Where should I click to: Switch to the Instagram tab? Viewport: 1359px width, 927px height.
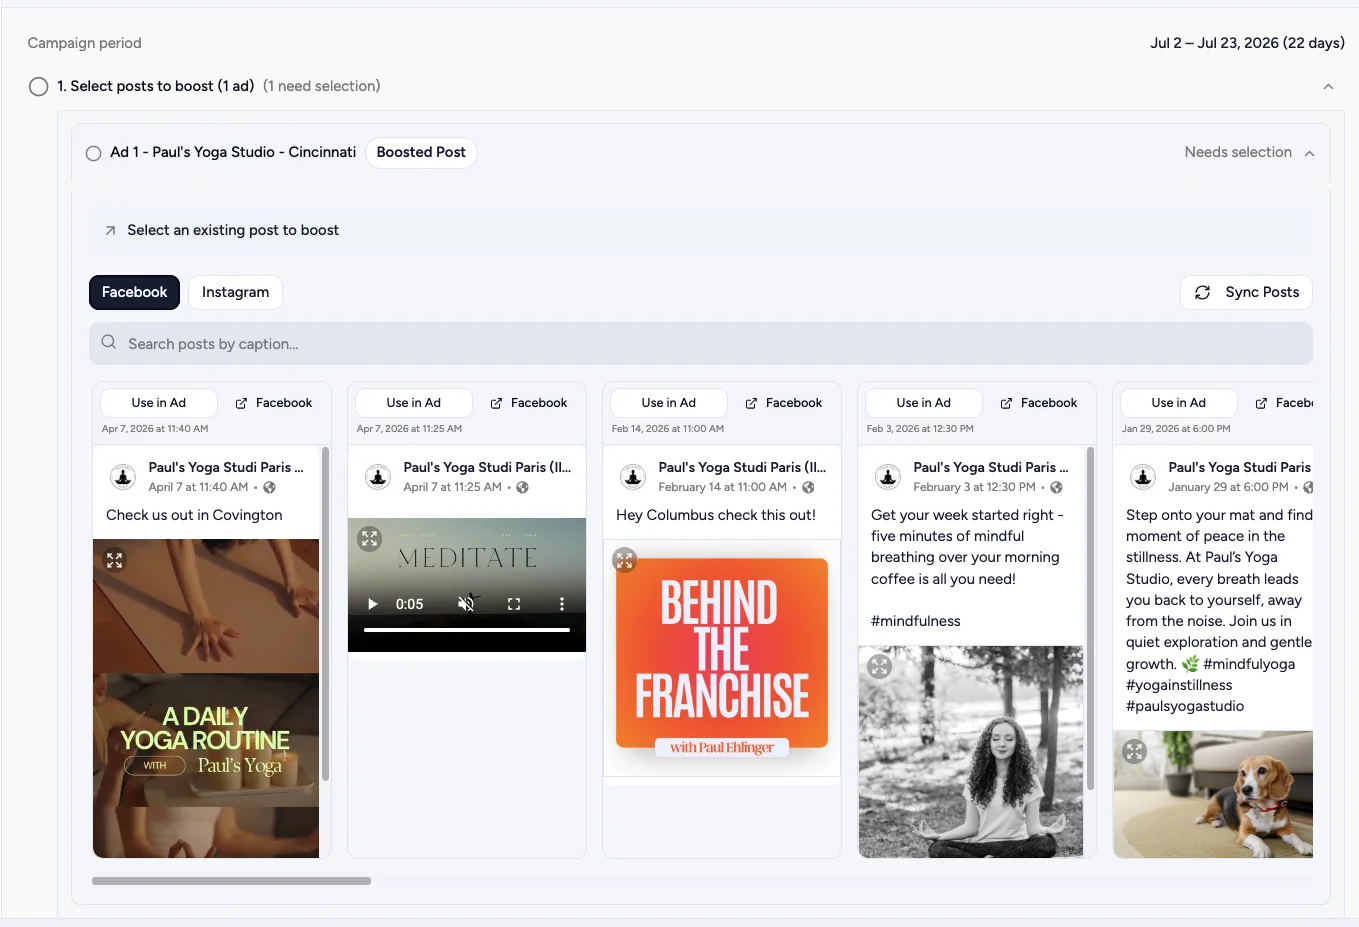tap(235, 292)
